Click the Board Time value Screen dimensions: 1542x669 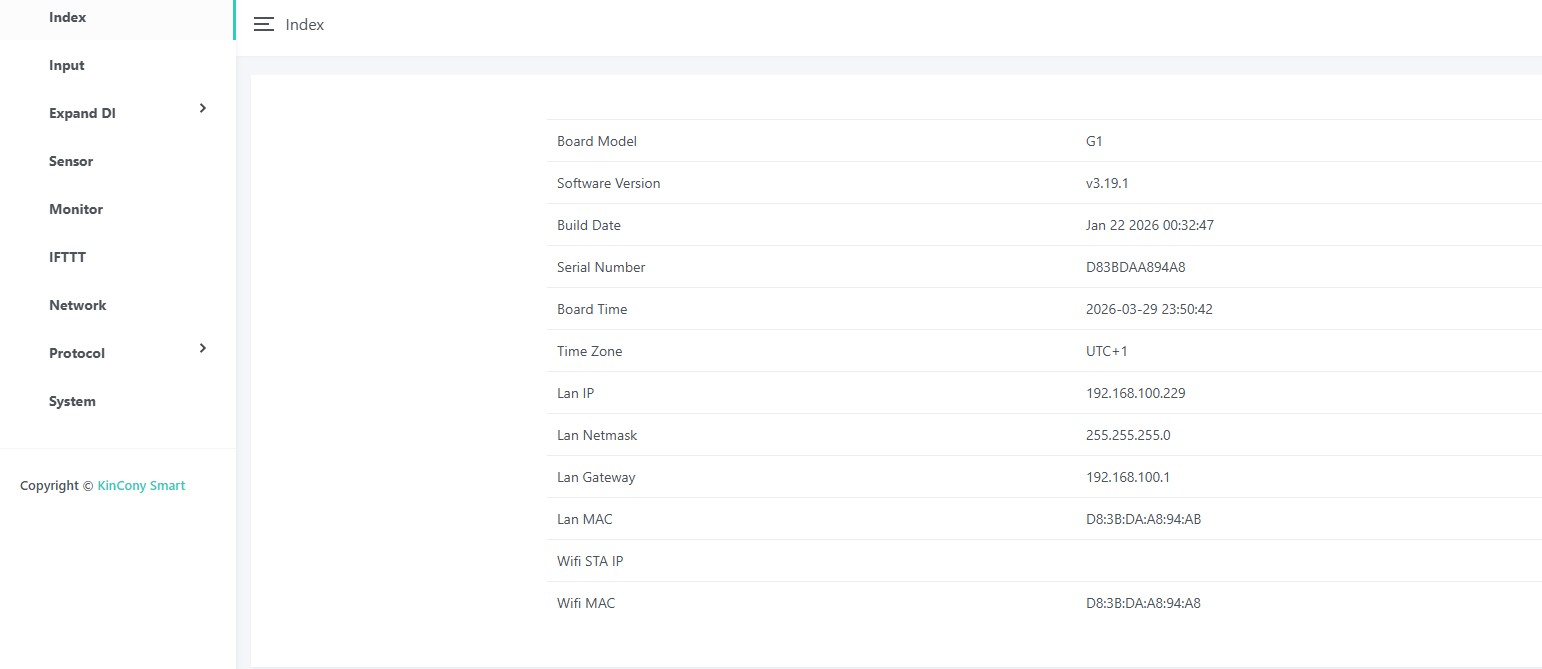(1149, 309)
